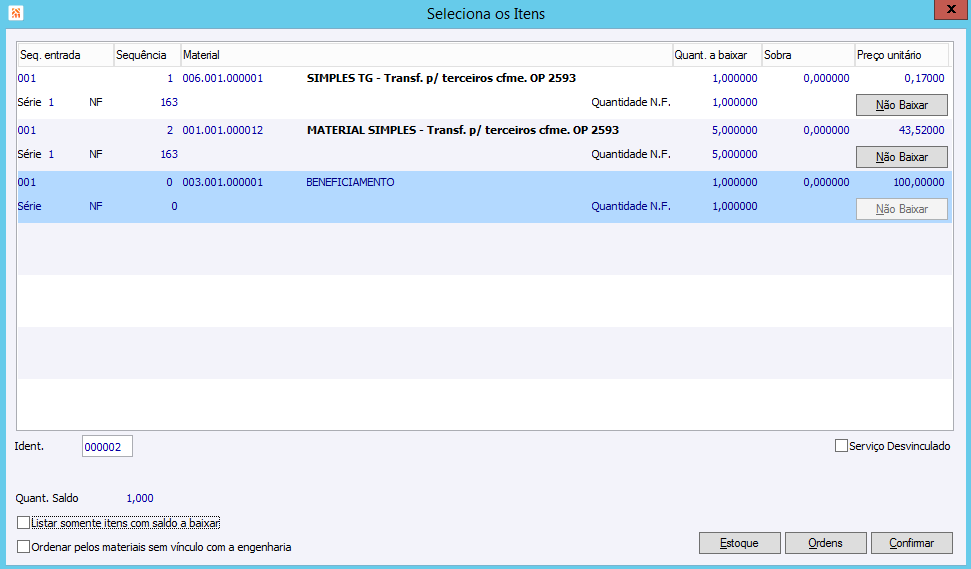The width and height of the screenshot is (971, 569).
Task: Toggle Ordenar pelos materiais sem vínculo com a engenharia
Action: pyautogui.click(x=24, y=547)
